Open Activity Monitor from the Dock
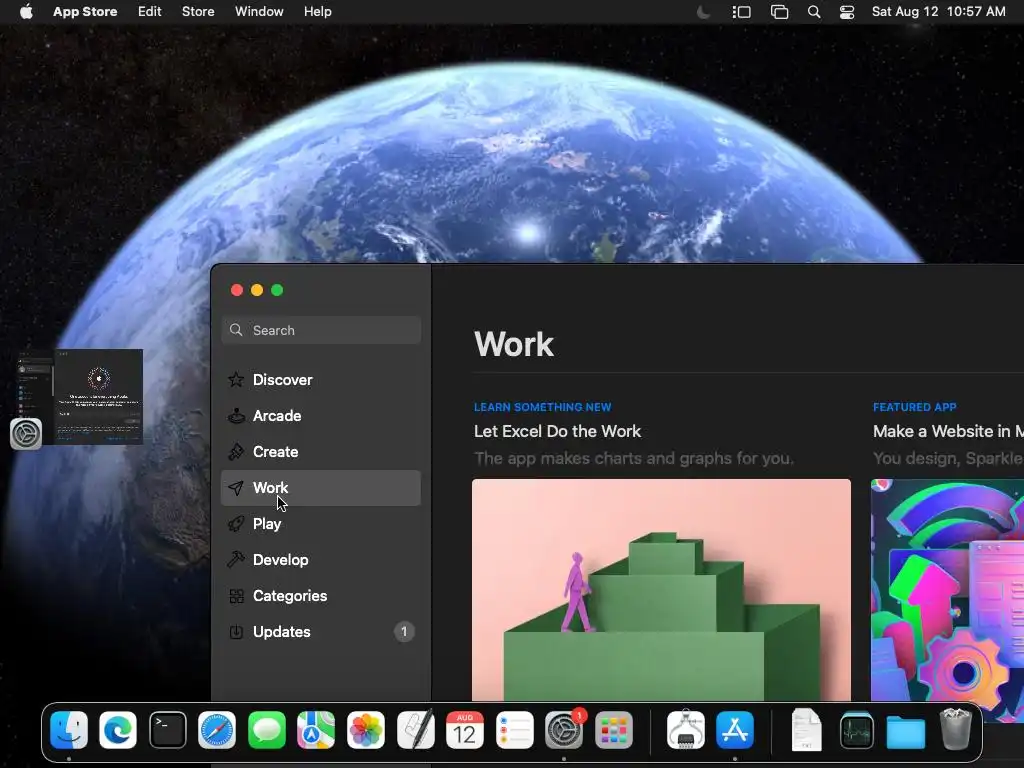The height and width of the screenshot is (768, 1024). (x=857, y=729)
